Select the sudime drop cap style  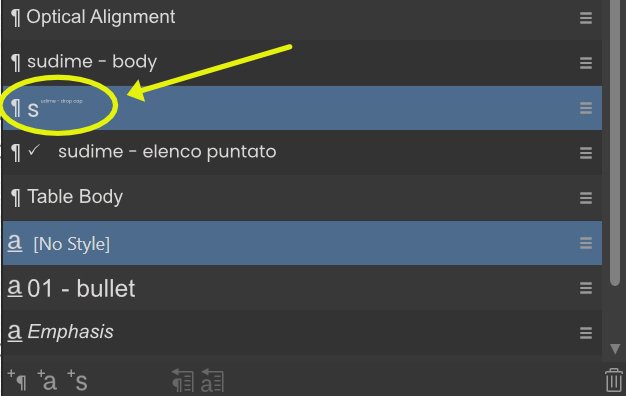pyautogui.click(x=302, y=108)
